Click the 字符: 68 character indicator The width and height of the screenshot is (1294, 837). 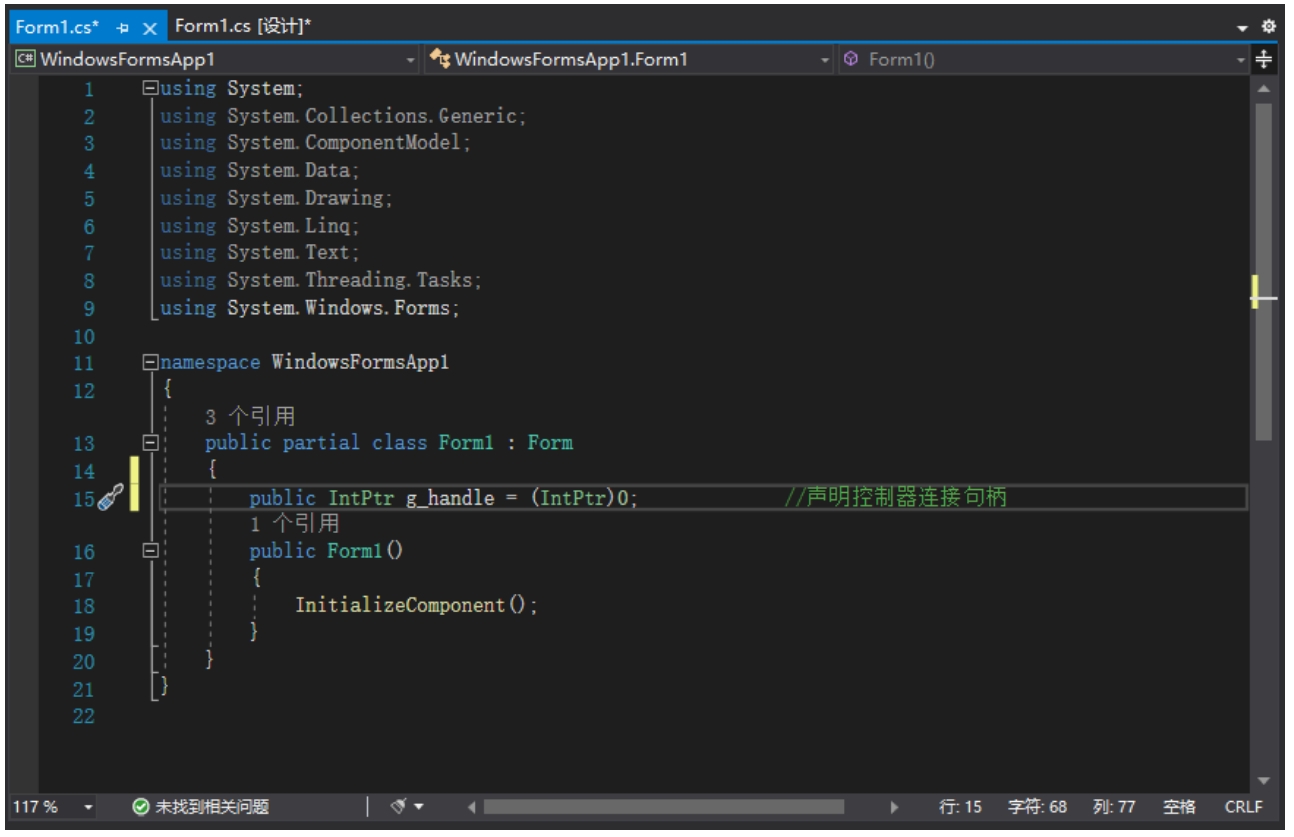pos(1038,807)
